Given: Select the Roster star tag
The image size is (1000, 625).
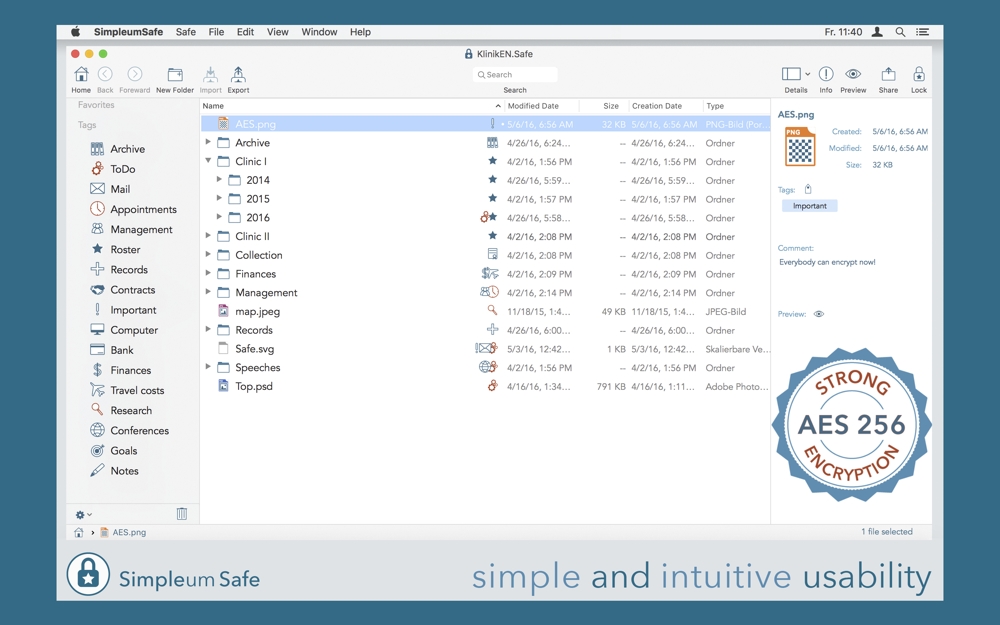Looking at the screenshot, I should point(115,249).
